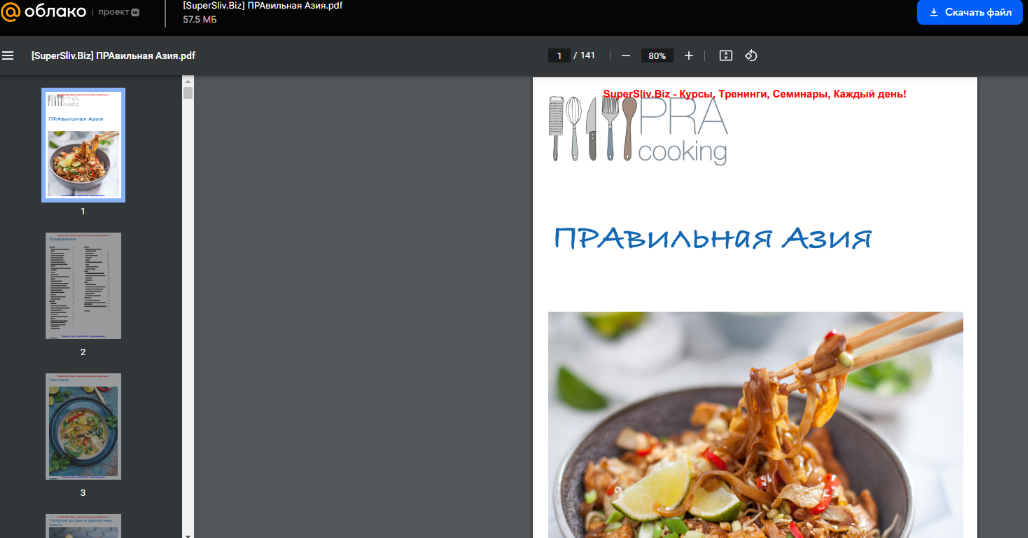1028x538 pixels.
Task: Rotate the document counterclockwise
Action: point(751,56)
